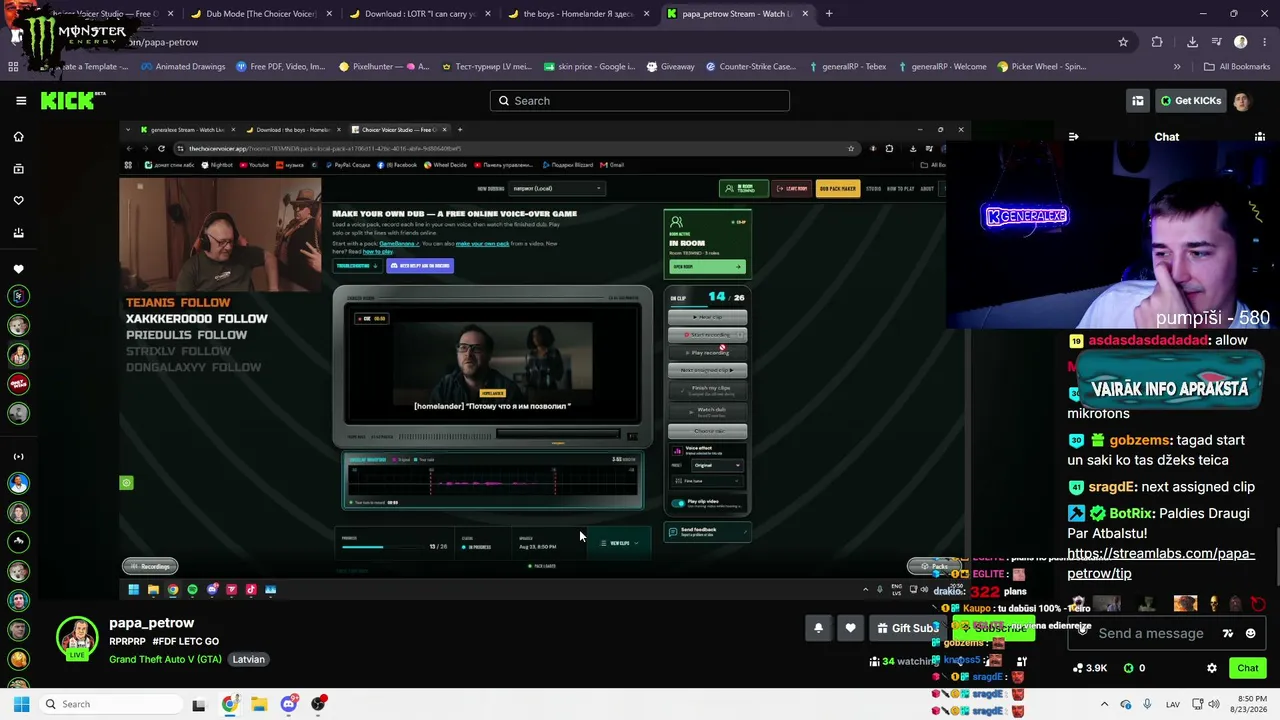Focus the Windows taskbar Search box
1280x720 pixels.
click(110, 704)
